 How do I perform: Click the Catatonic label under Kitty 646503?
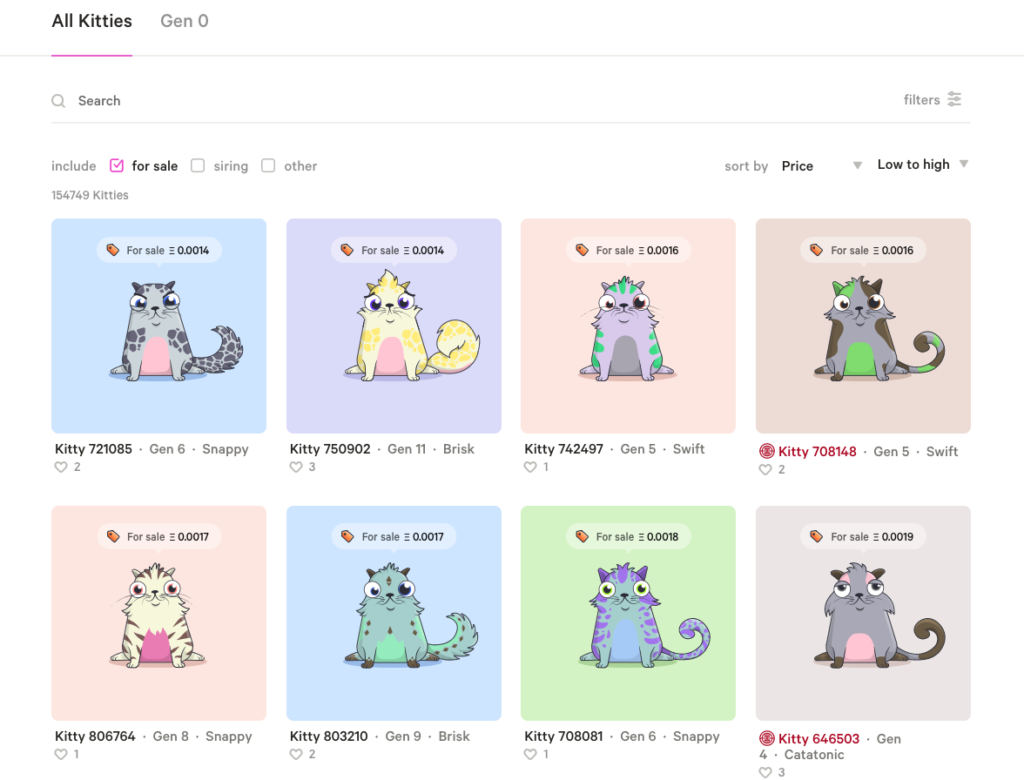click(814, 755)
